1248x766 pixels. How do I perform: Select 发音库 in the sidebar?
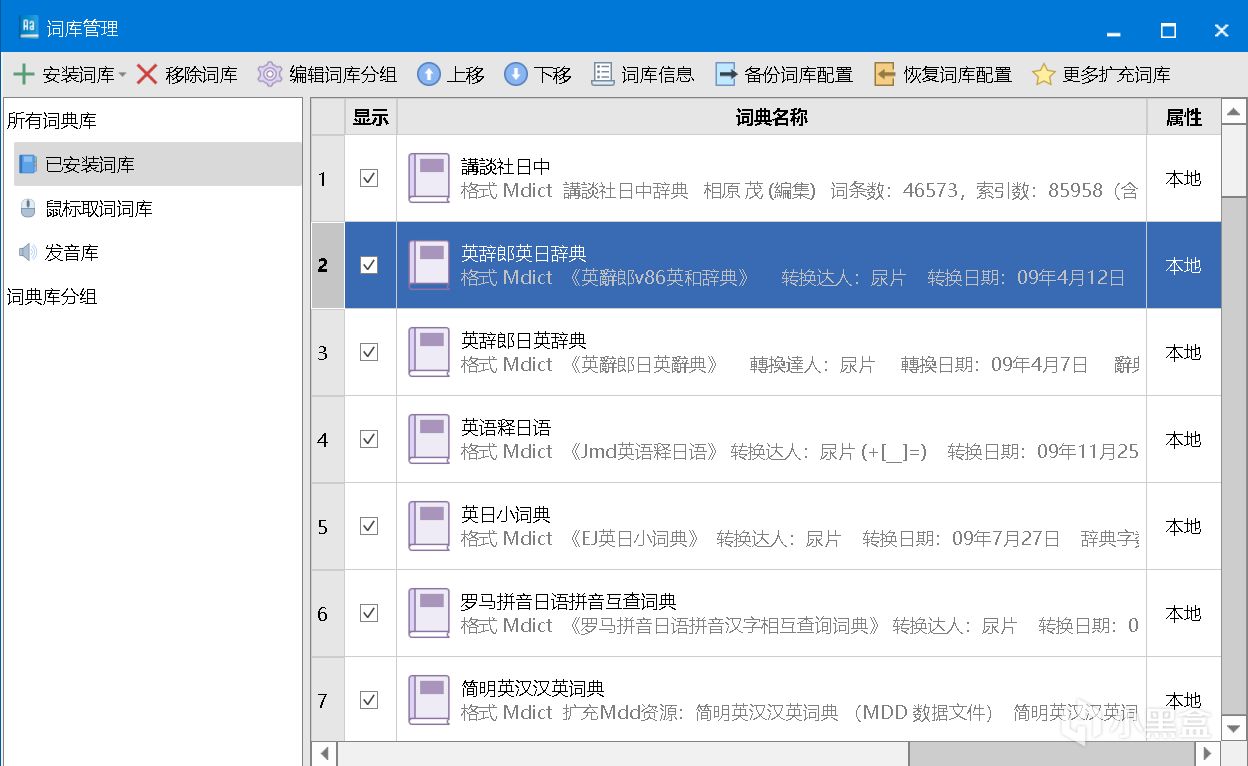[x=72, y=253]
